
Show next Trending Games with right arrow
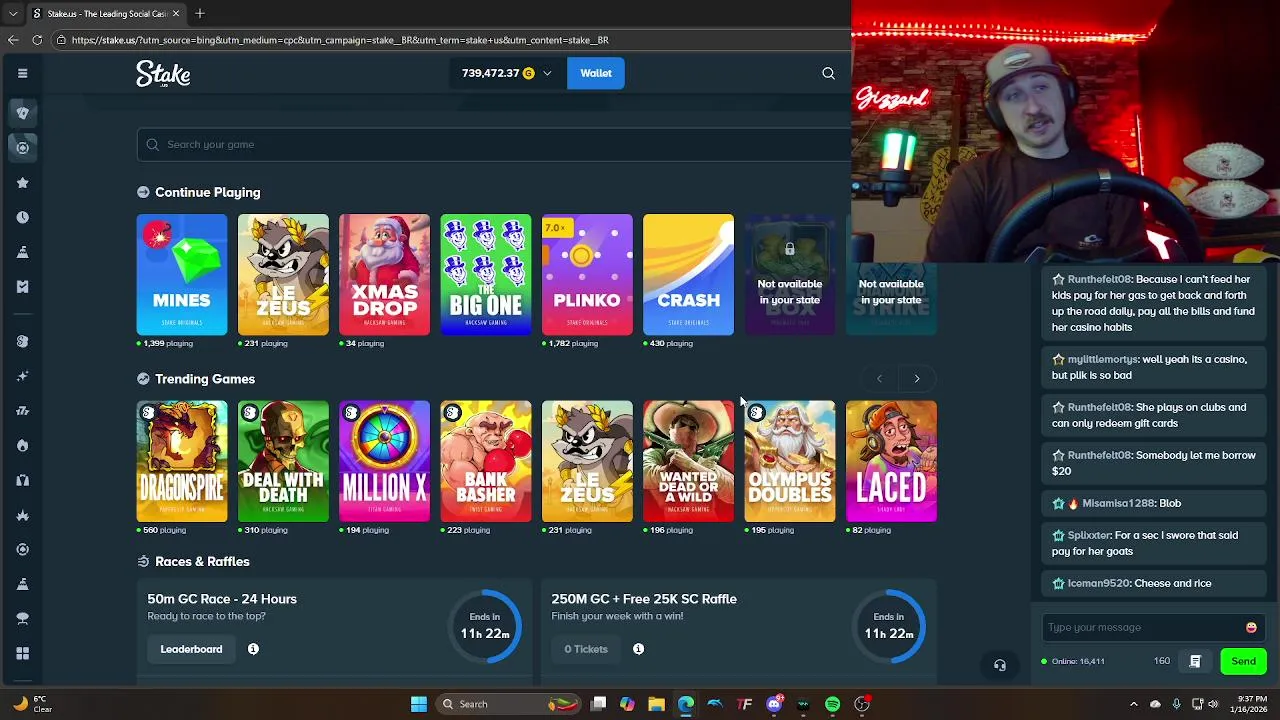click(917, 379)
